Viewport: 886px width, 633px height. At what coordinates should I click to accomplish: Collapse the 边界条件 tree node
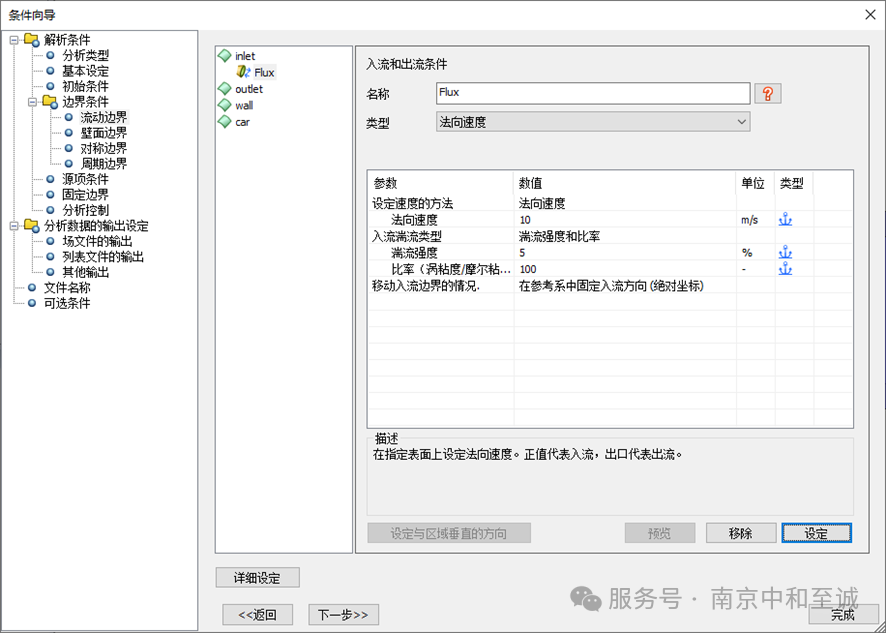click(32, 102)
